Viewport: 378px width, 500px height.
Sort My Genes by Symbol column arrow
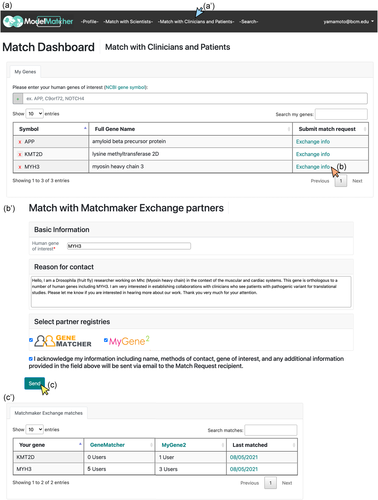click(x=85, y=128)
